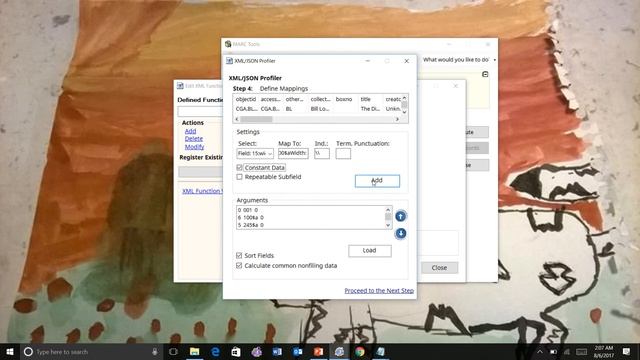Click the Add button in Settings
The width and height of the screenshot is (640, 360).
[377, 181]
